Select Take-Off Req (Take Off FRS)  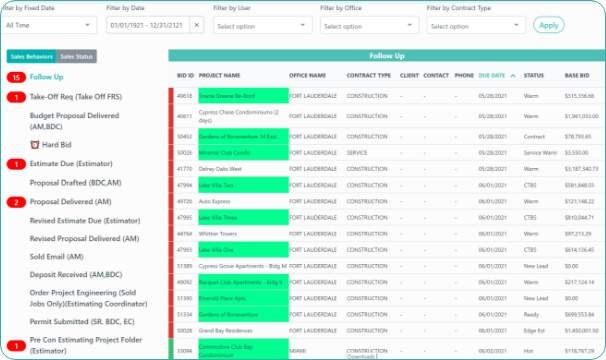pos(76,97)
